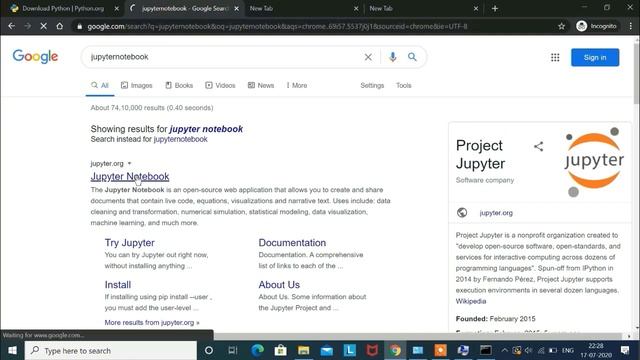Select the All results tab
The height and width of the screenshot is (360, 640).
click(x=100, y=85)
